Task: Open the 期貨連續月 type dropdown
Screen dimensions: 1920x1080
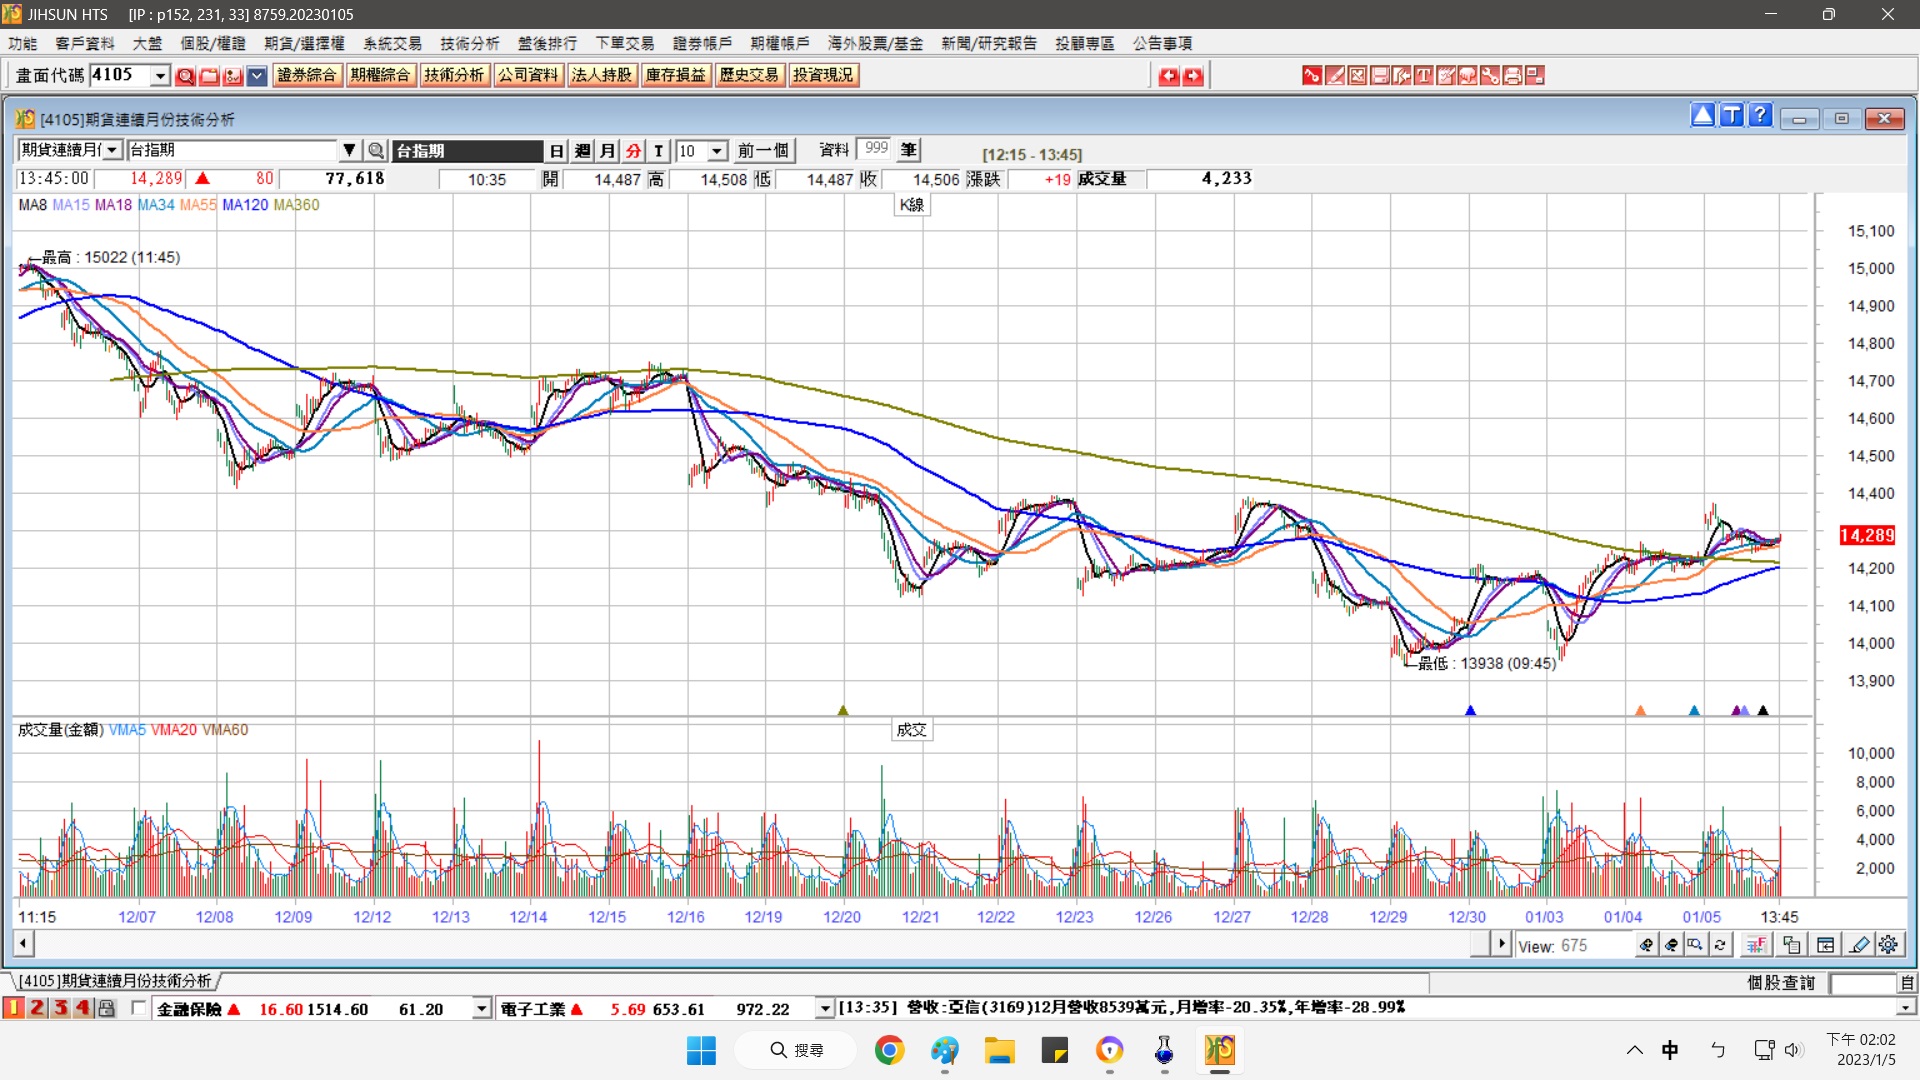Action: (112, 151)
